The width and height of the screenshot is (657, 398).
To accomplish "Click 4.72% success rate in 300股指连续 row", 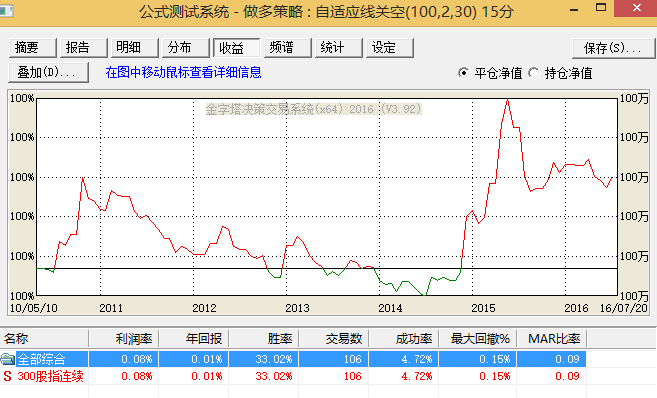I will [x=416, y=376].
